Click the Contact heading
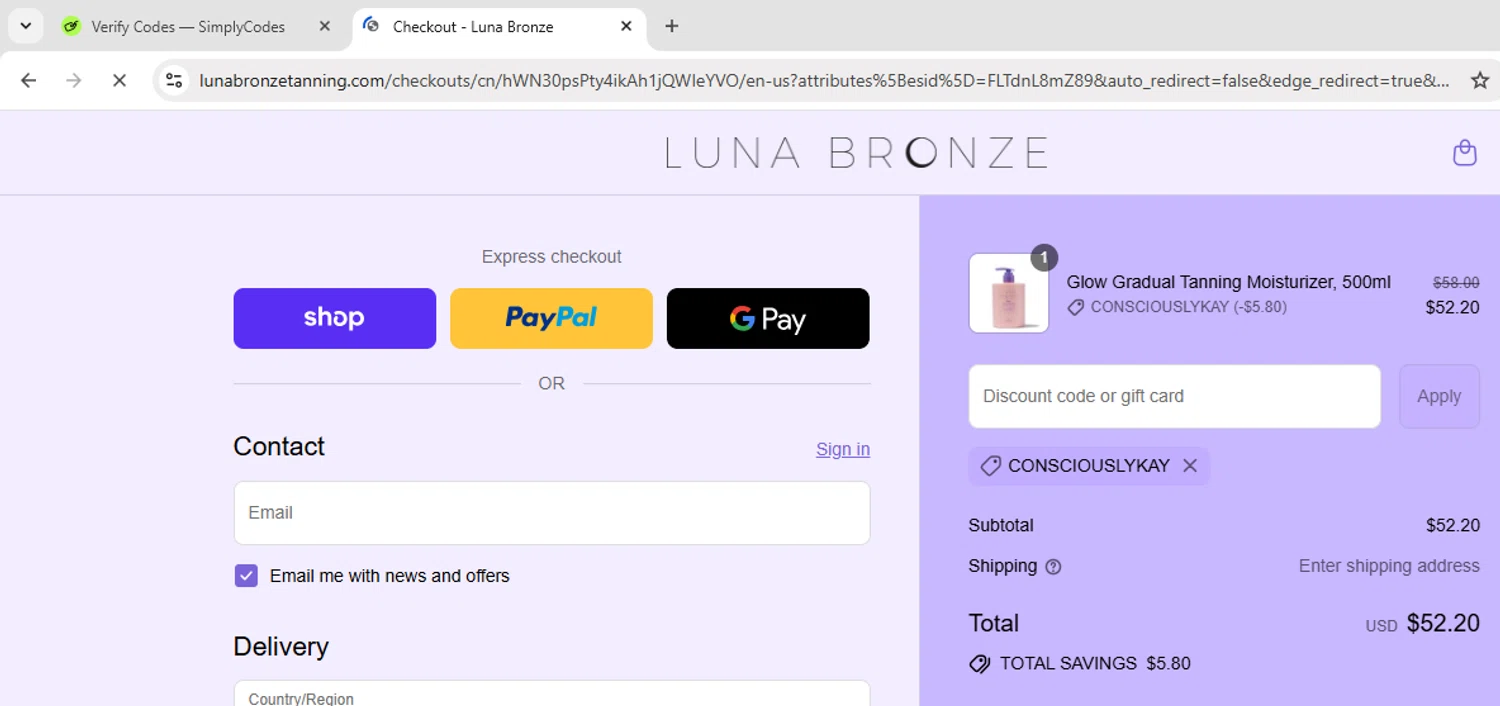 click(x=279, y=446)
